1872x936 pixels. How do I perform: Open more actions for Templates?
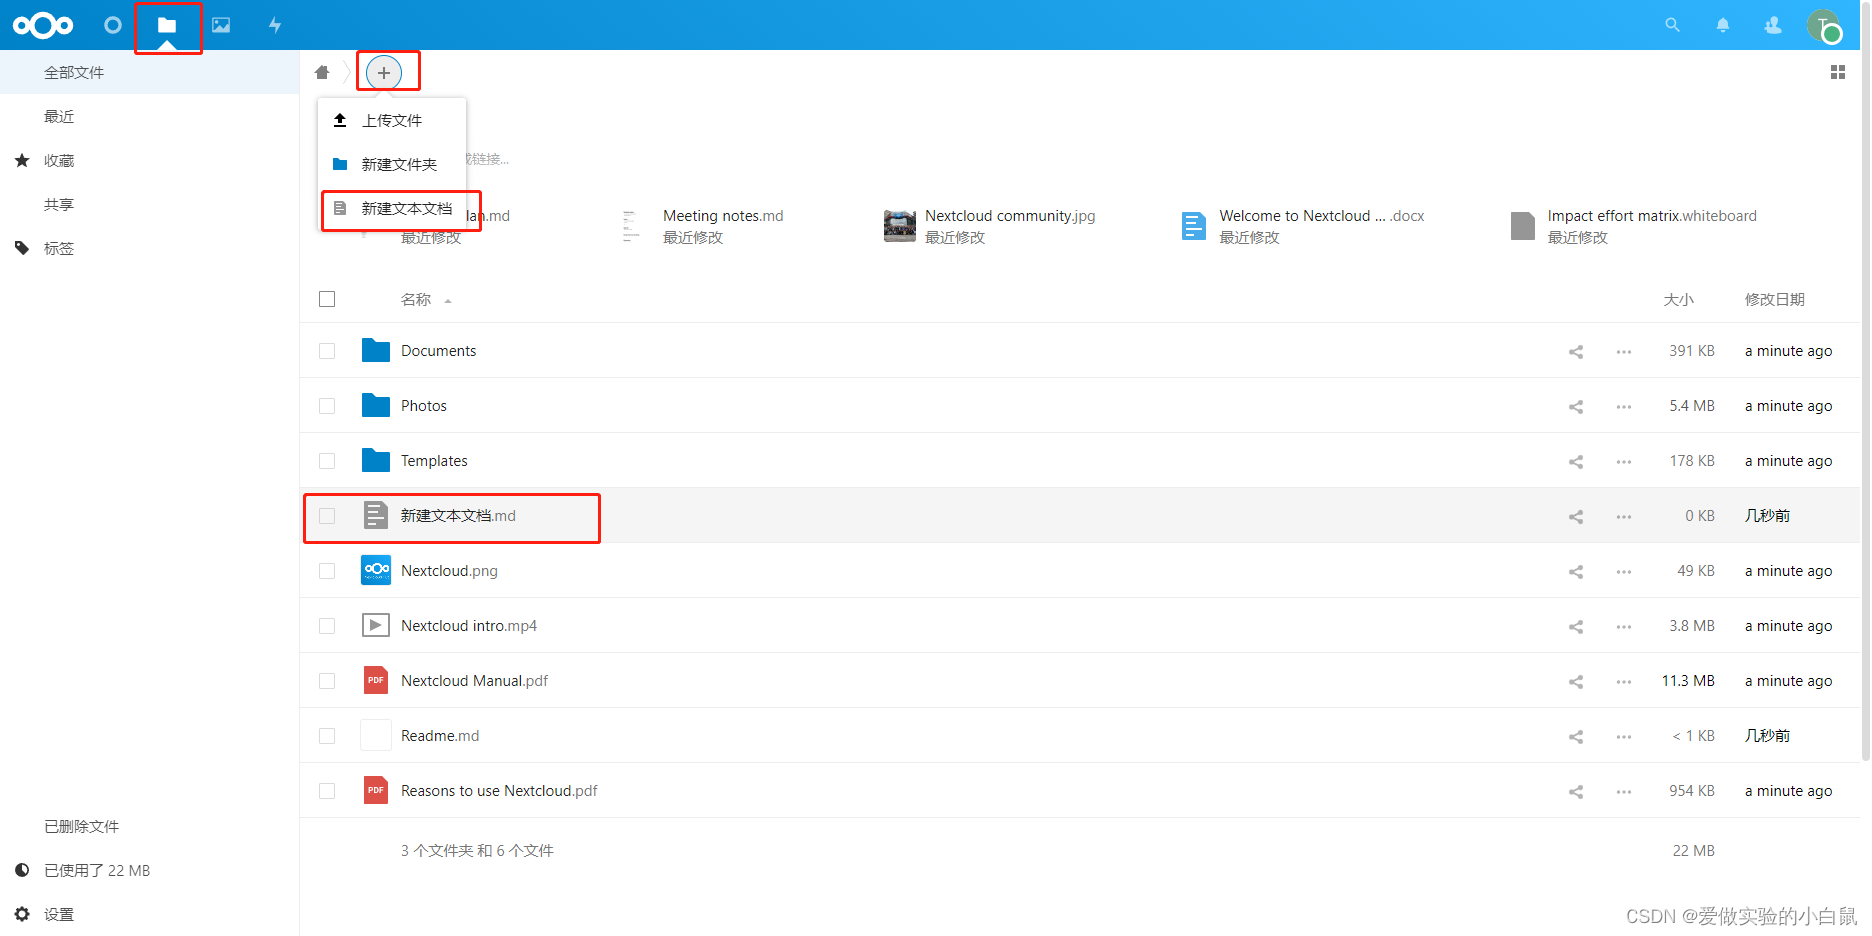1624,461
